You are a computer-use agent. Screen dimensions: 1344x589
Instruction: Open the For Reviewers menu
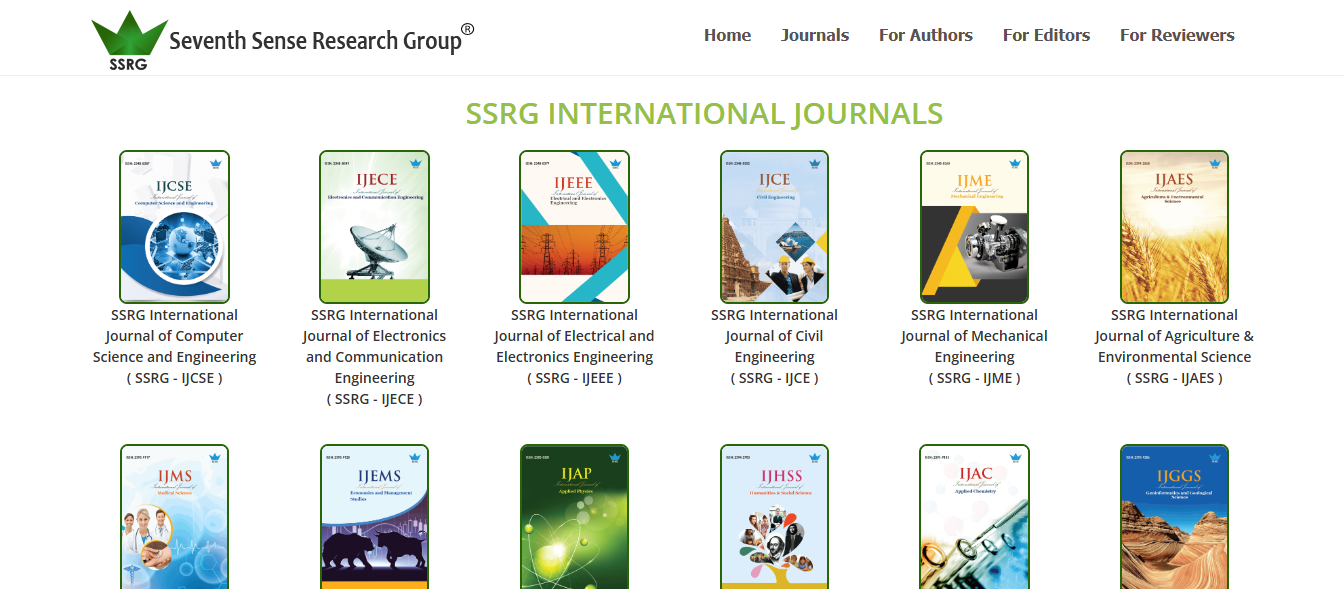1177,35
